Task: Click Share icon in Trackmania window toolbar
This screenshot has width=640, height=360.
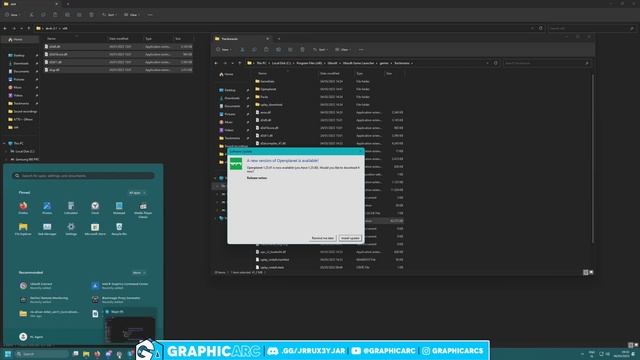Action: [x=290, y=49]
